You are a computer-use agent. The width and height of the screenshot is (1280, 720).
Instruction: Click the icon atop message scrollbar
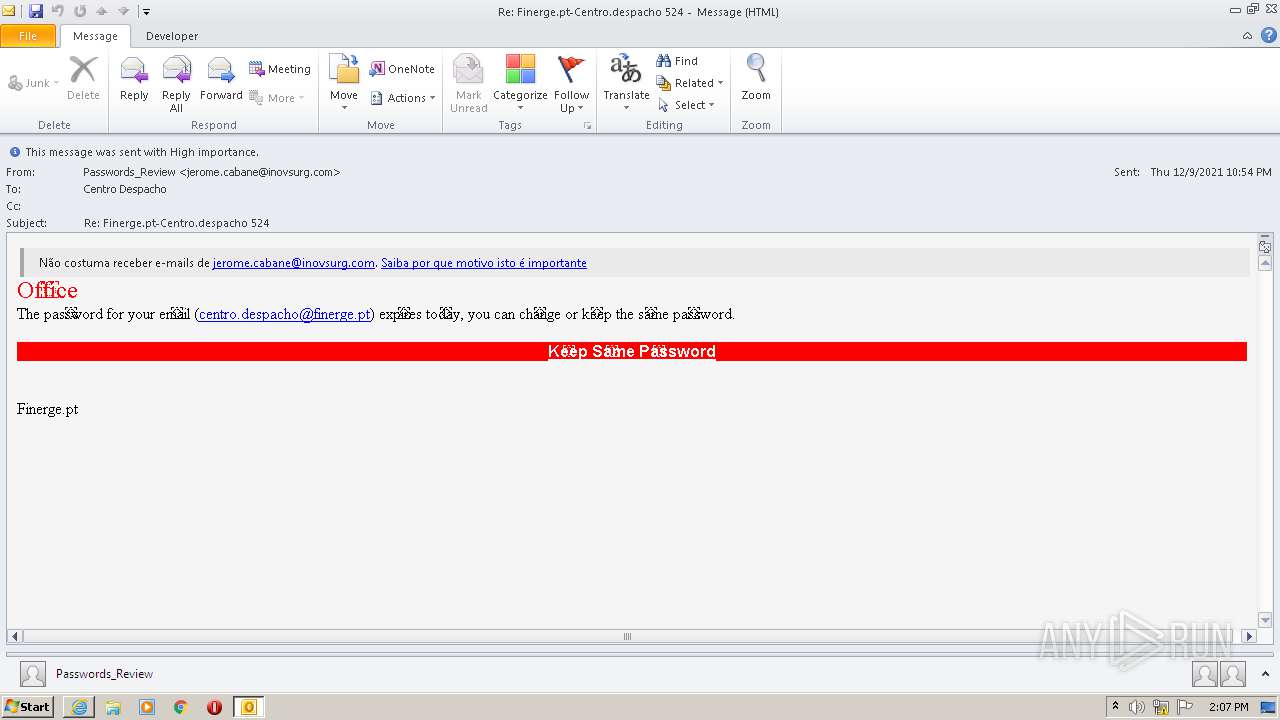pos(1265,246)
